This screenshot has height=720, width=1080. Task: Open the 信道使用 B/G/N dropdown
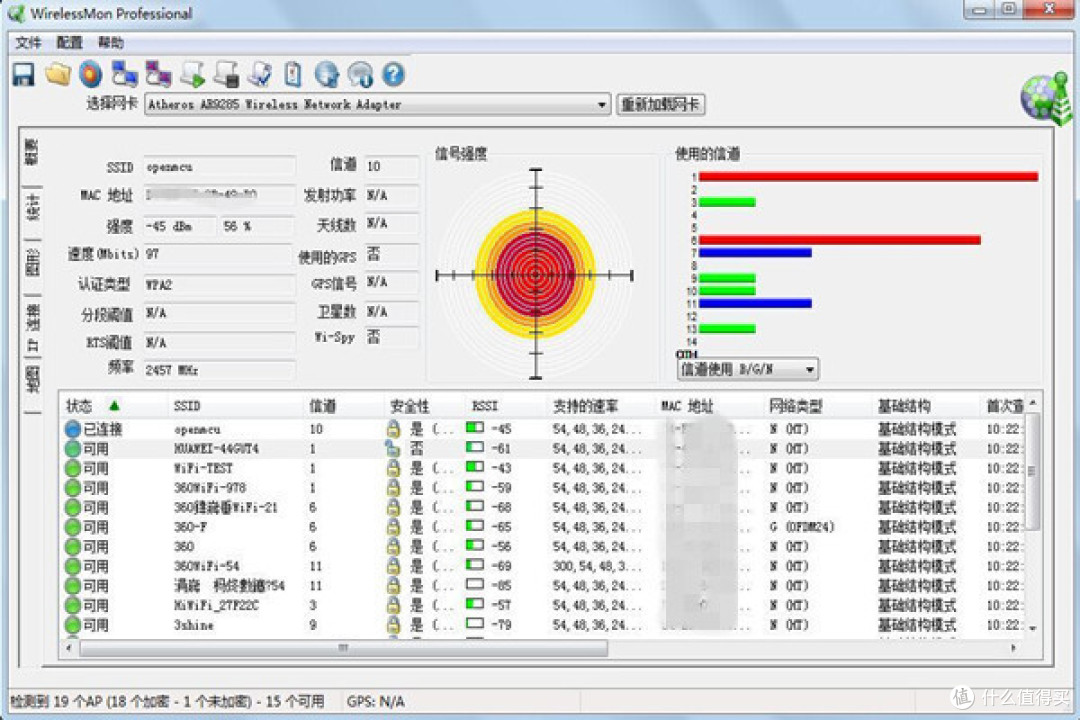(x=810, y=370)
